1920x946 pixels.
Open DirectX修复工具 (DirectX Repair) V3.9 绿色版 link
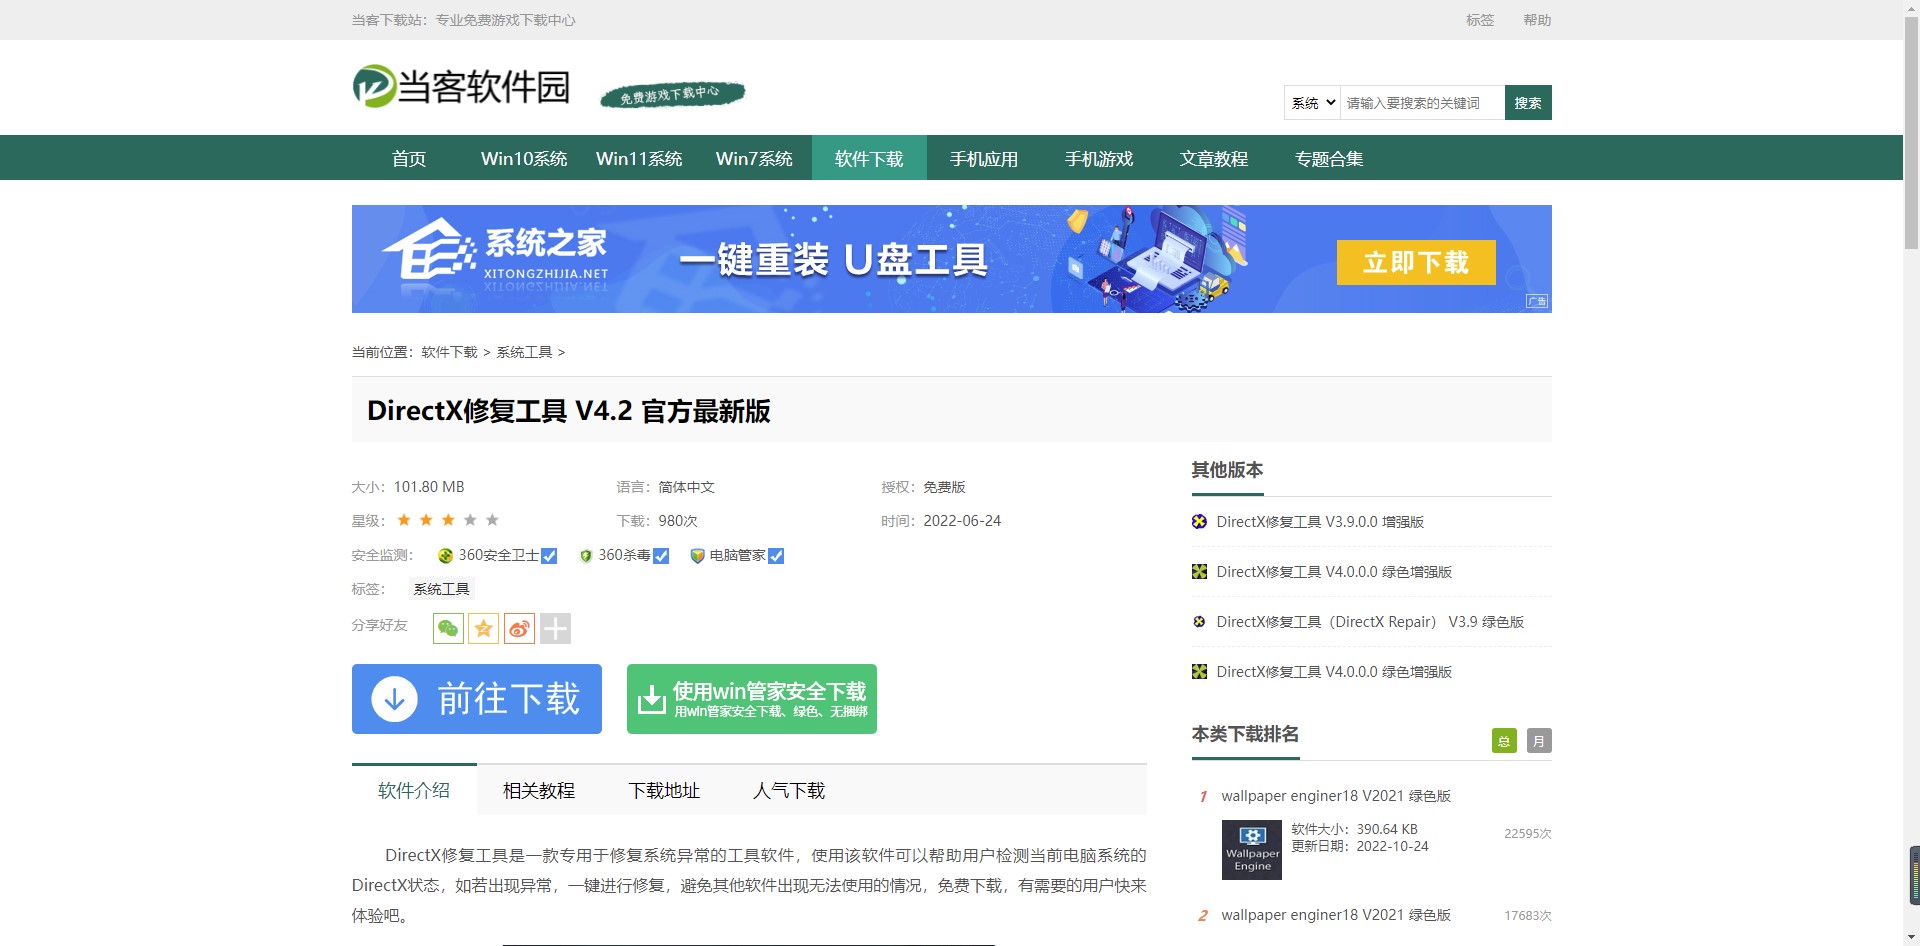1370,621
